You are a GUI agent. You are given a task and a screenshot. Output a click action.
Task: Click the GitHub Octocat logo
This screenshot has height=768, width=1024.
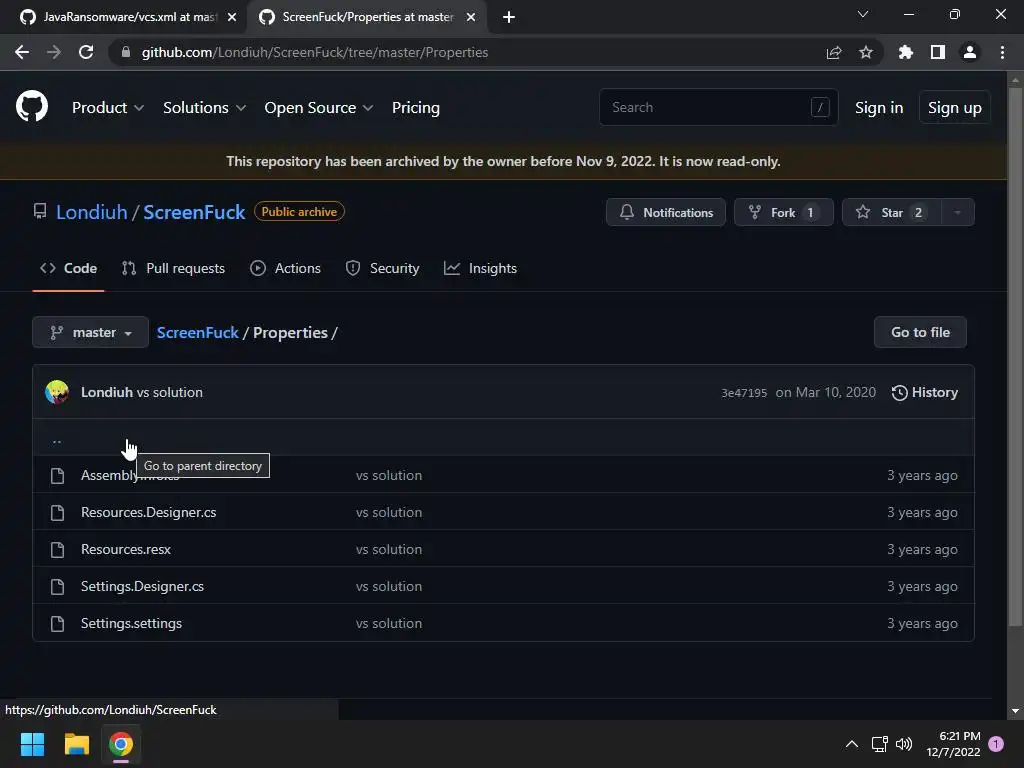coord(32,106)
